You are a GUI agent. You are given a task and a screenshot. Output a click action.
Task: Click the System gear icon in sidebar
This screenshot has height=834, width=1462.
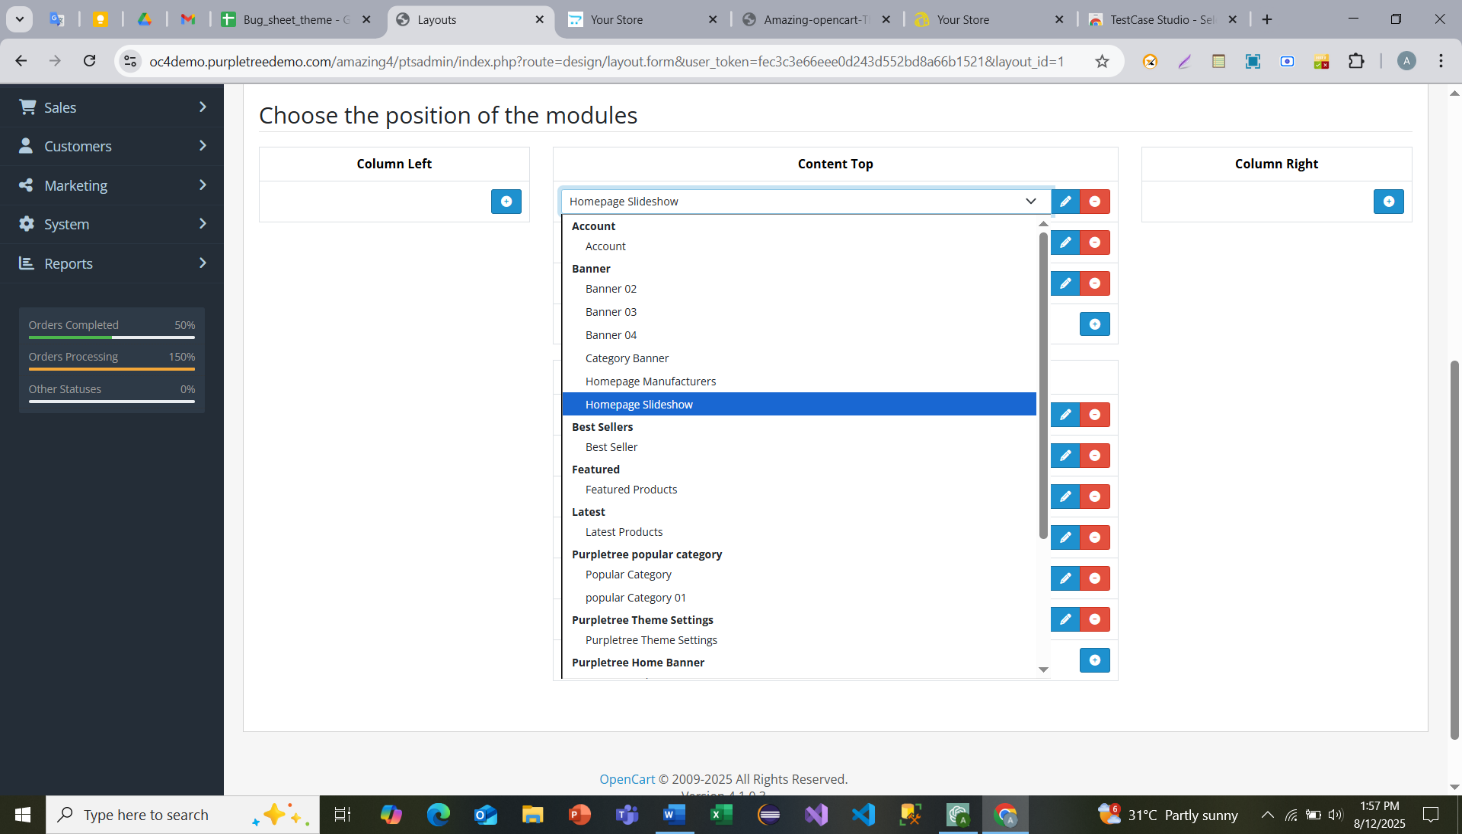26,224
